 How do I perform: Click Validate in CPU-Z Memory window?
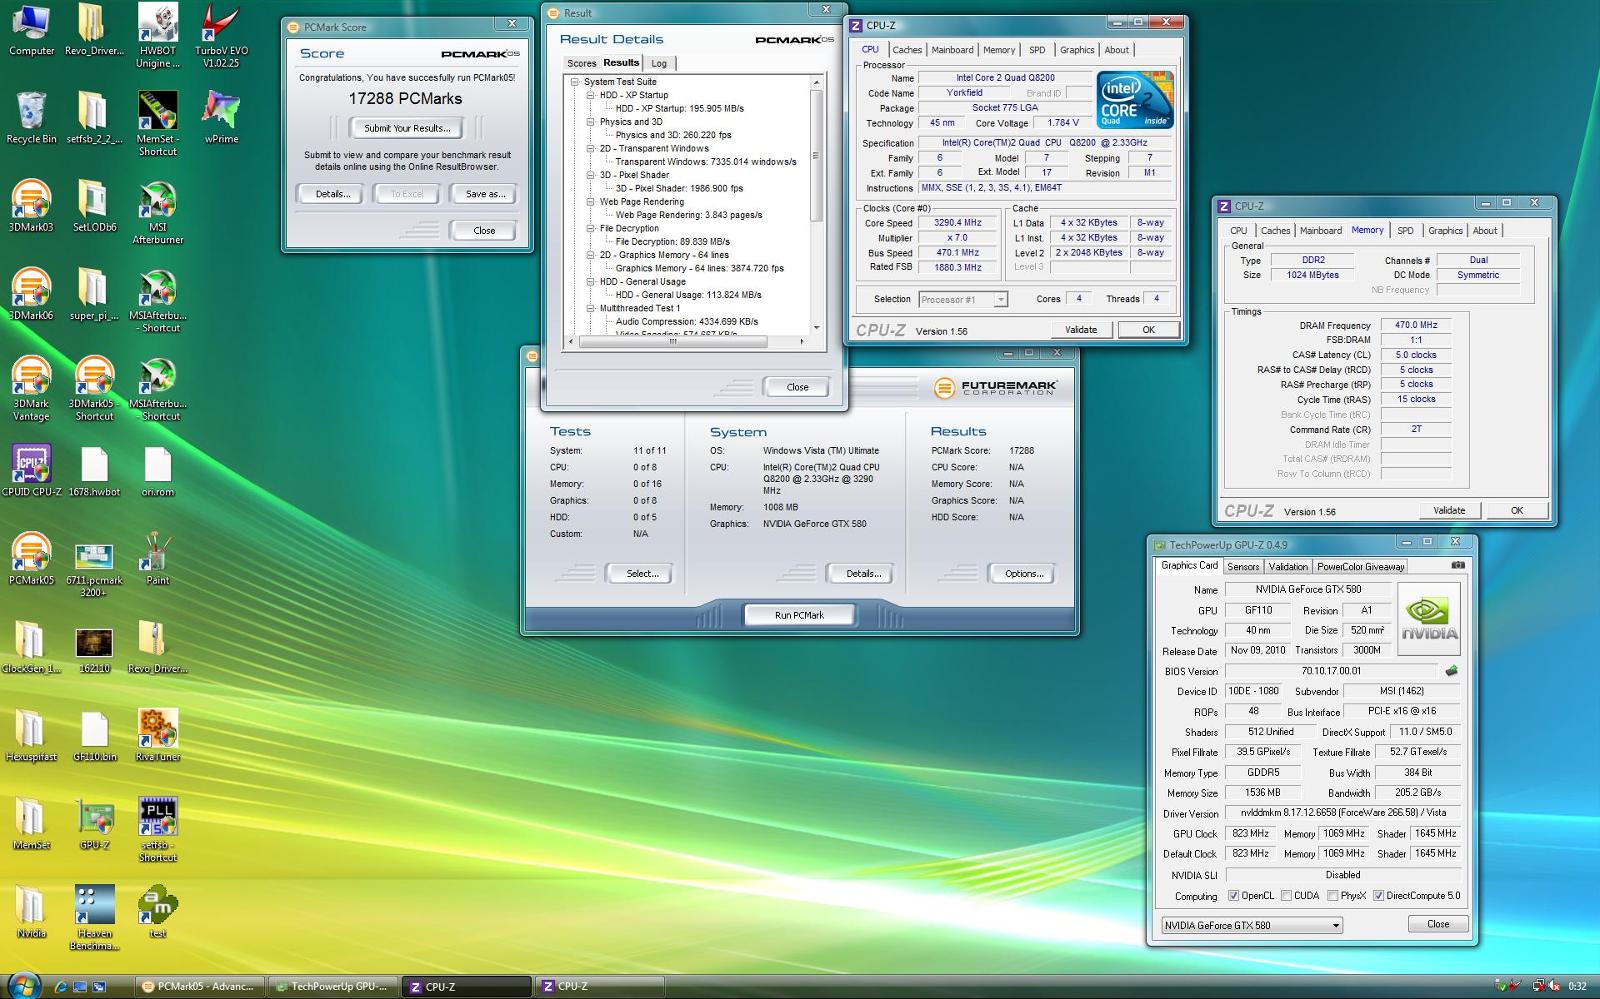[x=1449, y=510]
